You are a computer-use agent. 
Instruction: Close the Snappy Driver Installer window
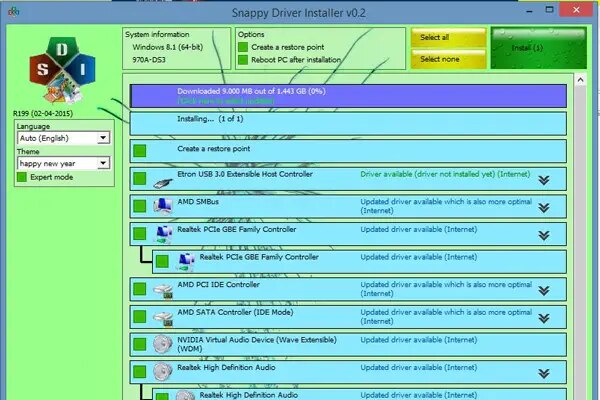[576, 10]
